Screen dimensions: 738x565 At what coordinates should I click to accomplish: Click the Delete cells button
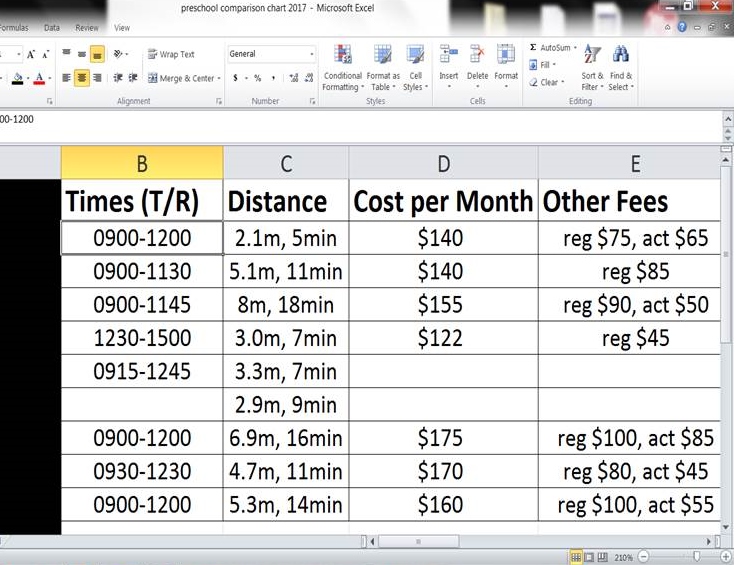pyautogui.click(x=477, y=67)
